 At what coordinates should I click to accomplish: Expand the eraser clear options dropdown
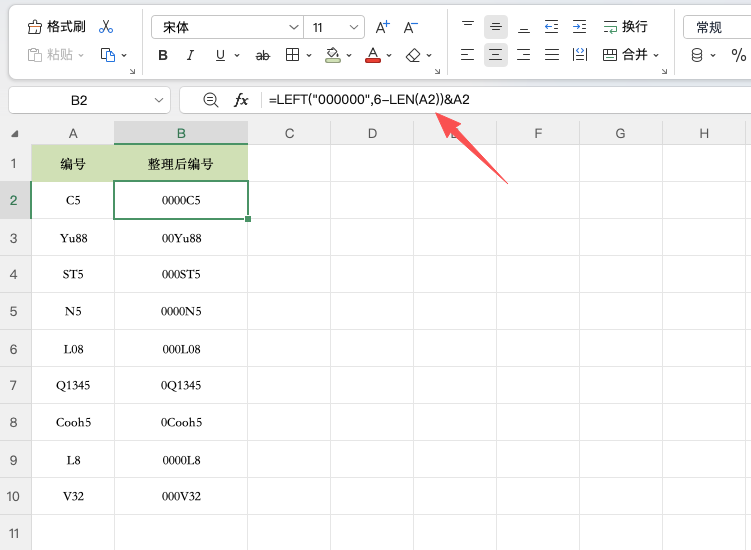429,55
